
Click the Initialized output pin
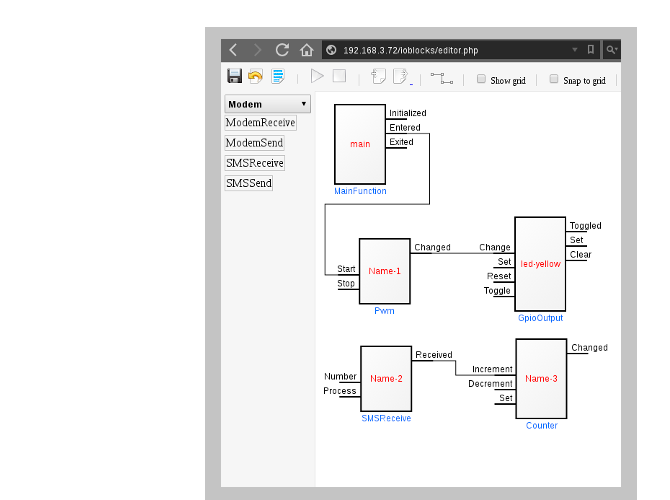tap(408, 113)
